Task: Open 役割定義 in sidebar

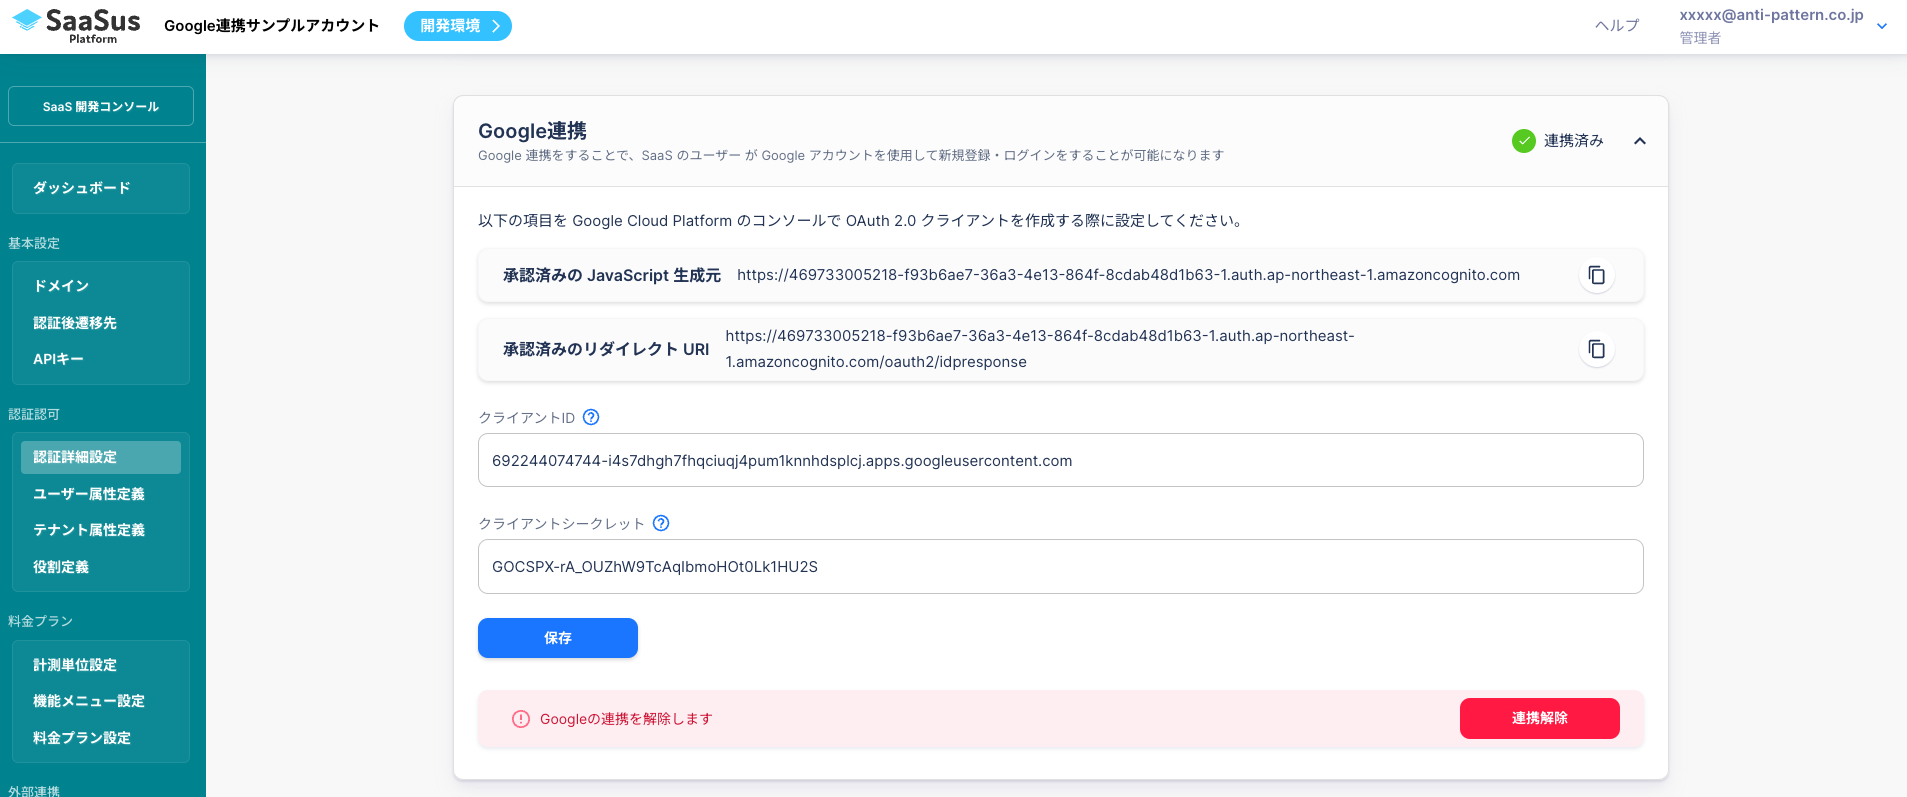Action: tap(61, 567)
